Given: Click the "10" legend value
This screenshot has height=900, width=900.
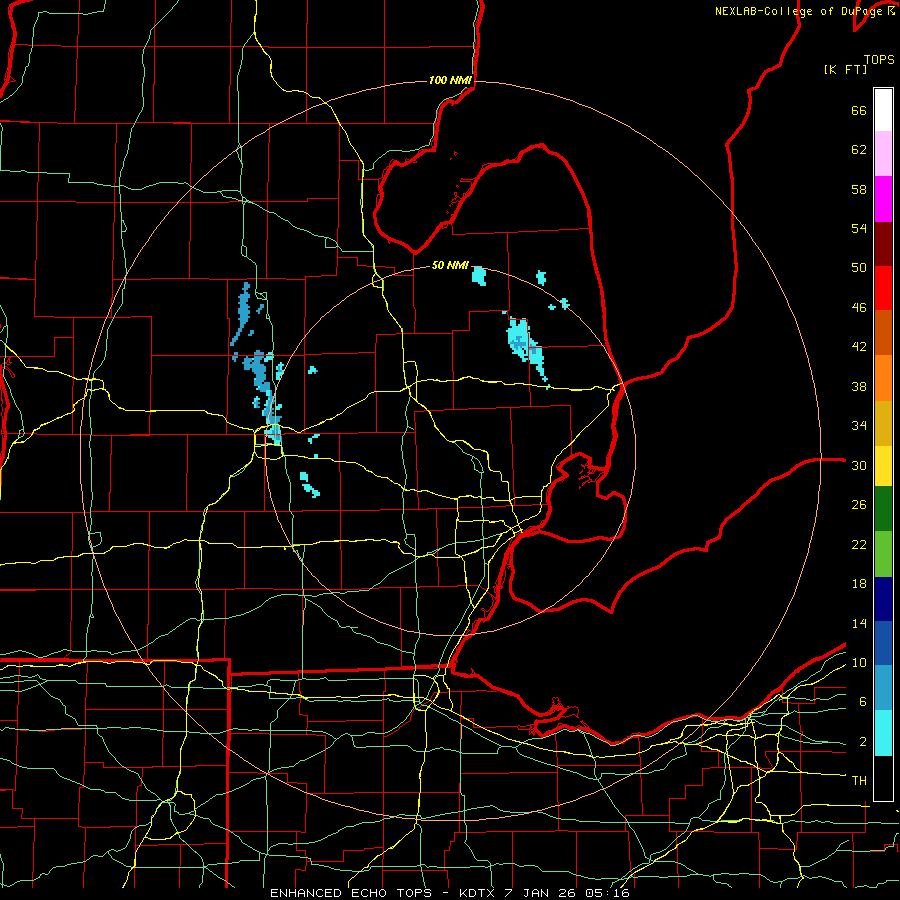Looking at the screenshot, I should coord(859,663).
